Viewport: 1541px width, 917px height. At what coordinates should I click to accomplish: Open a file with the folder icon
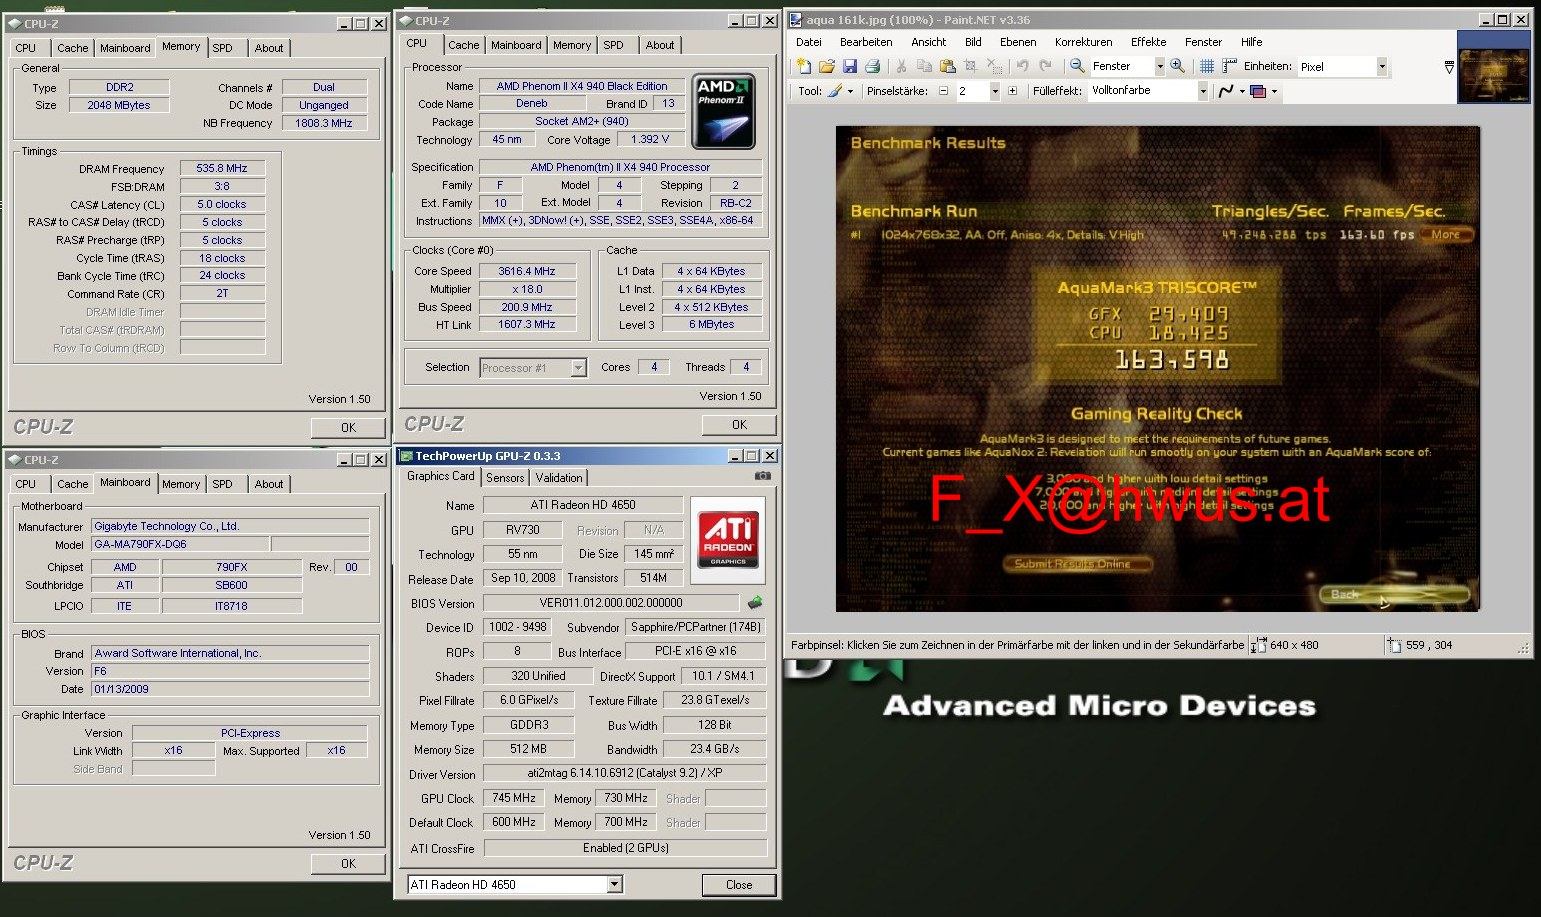(x=827, y=66)
